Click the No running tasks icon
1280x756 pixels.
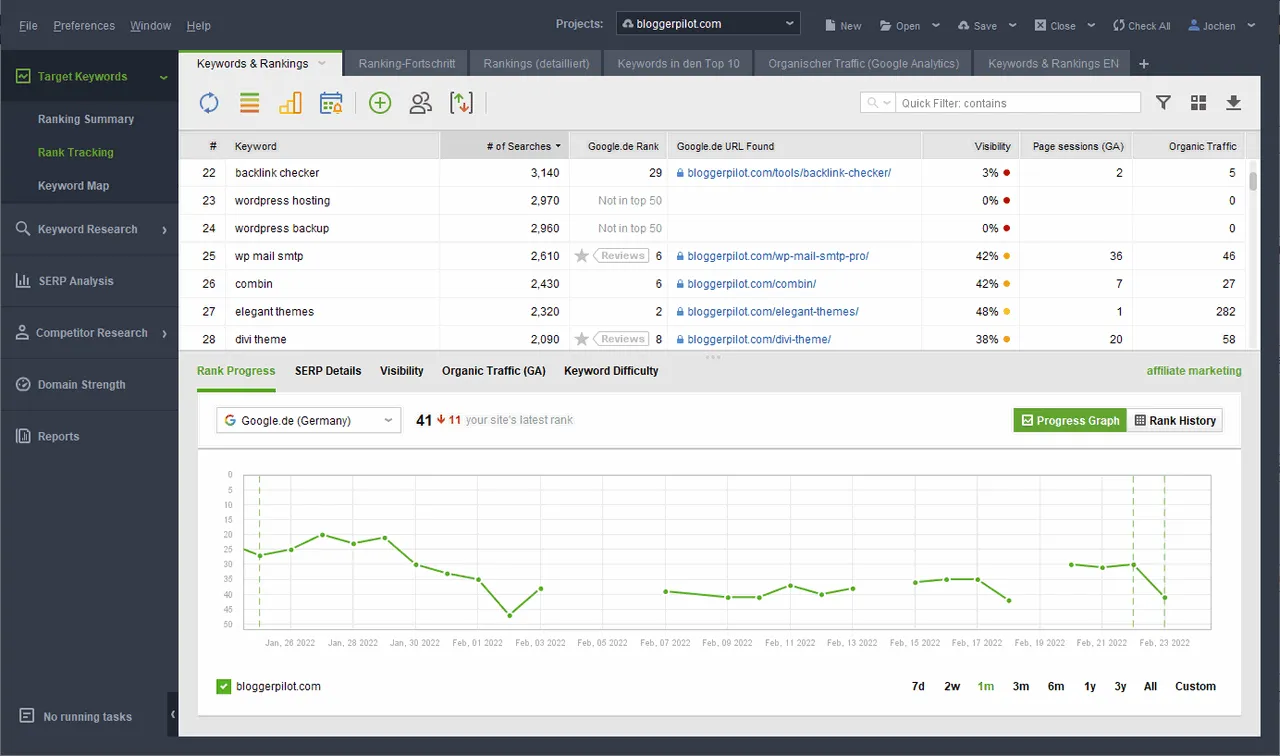pyautogui.click(x=27, y=716)
